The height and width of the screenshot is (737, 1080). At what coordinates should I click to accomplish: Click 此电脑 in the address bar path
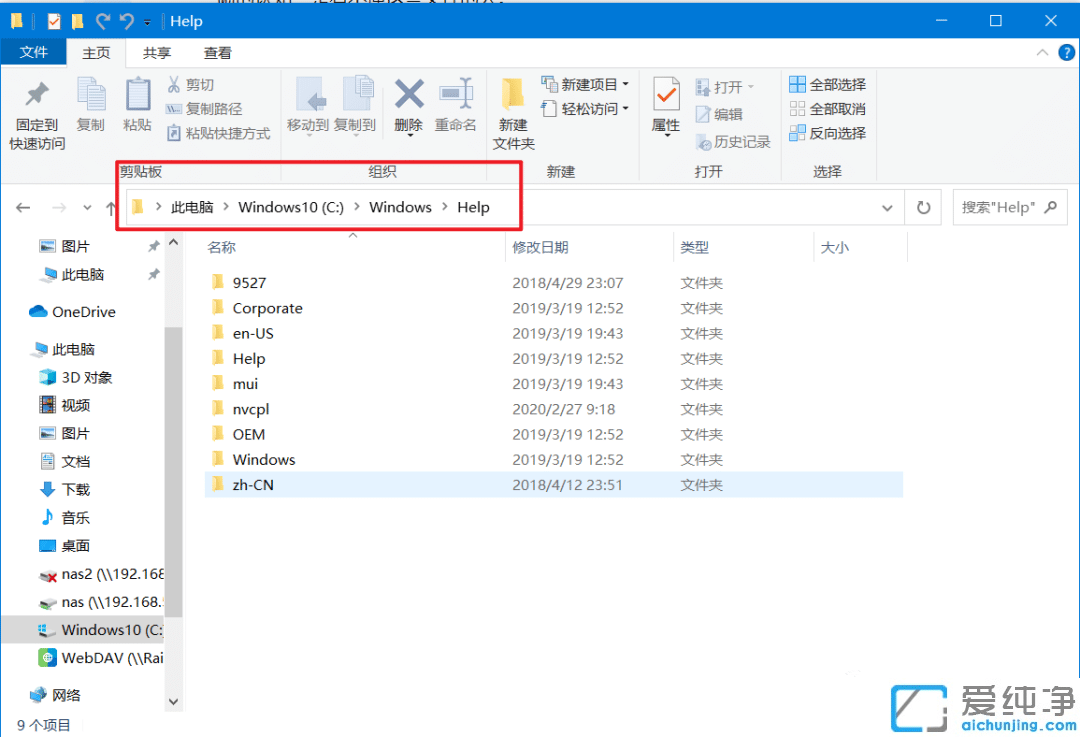[x=192, y=207]
